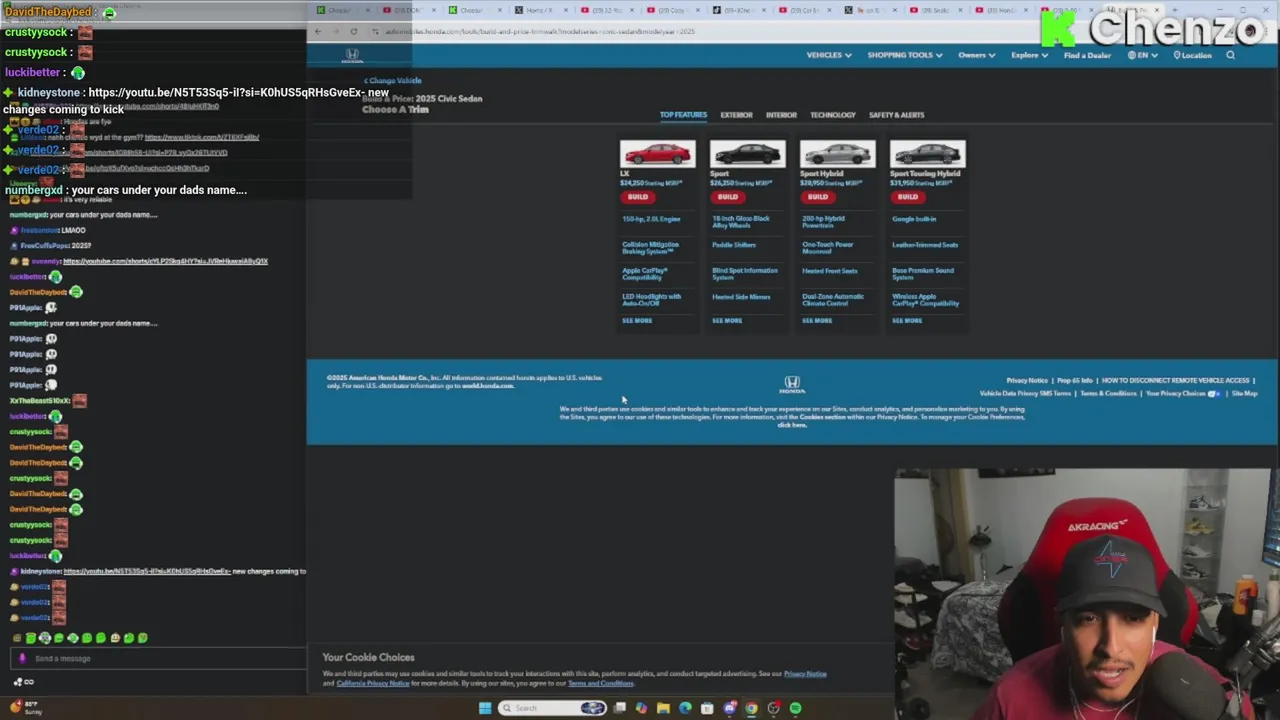Switch to the INTERIOR tab

[781, 115]
